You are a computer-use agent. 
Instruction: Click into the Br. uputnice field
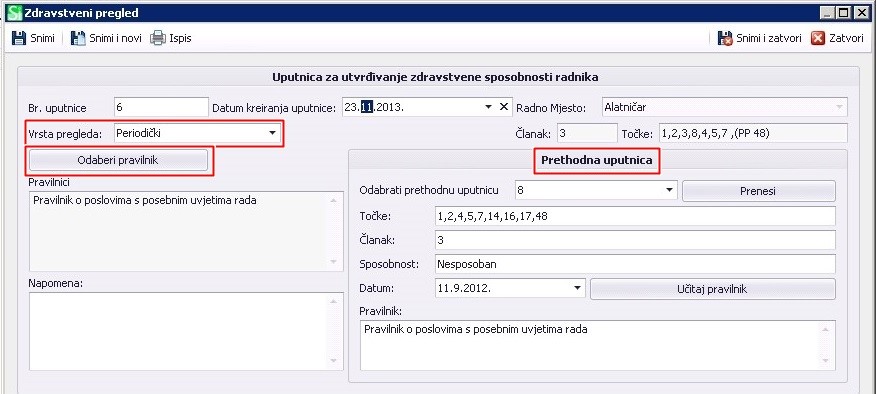[161, 107]
